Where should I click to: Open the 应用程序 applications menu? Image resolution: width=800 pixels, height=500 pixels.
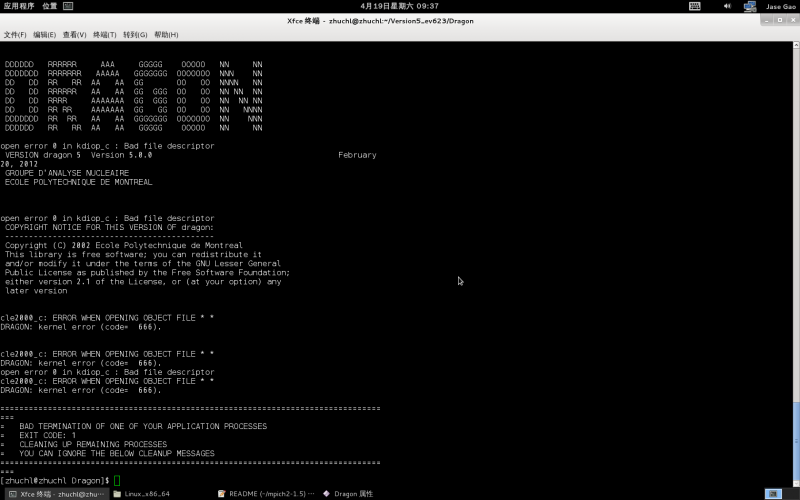pyautogui.click(x=19, y=6)
